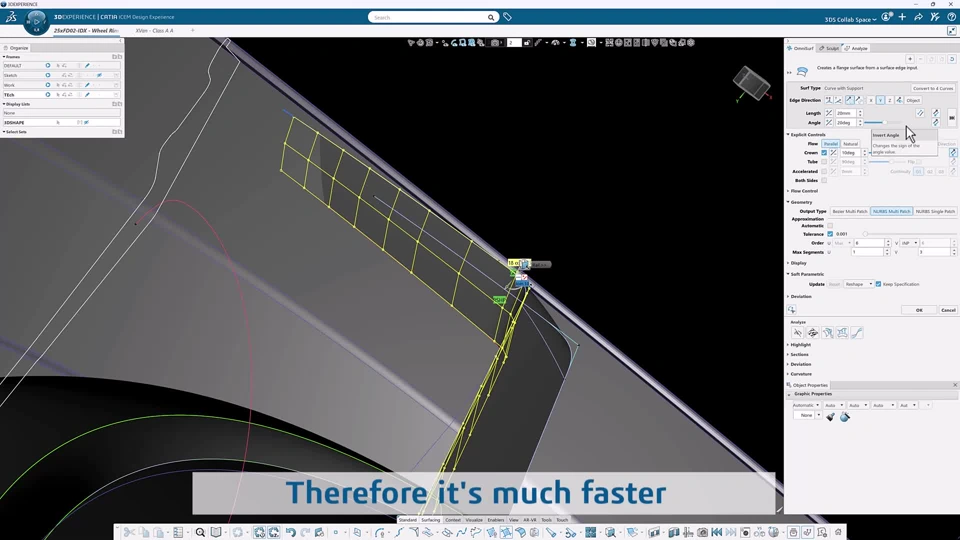
Task: Expand the Display section
Action: [789, 263]
